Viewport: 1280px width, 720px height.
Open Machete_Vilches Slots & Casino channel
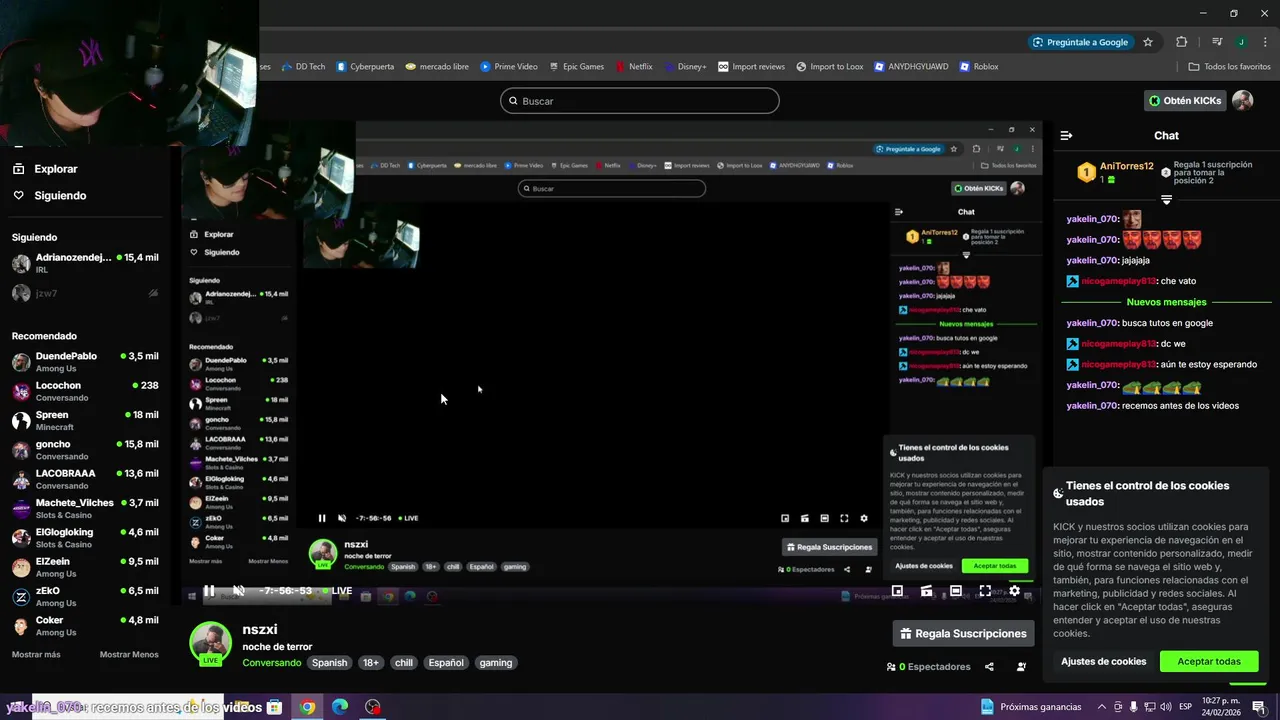pyautogui.click(x=85, y=508)
